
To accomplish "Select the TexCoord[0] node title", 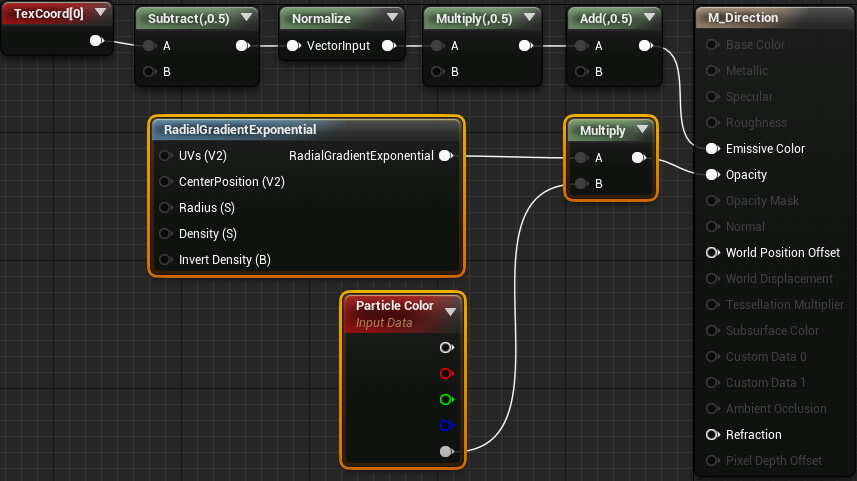I will 49,14.
